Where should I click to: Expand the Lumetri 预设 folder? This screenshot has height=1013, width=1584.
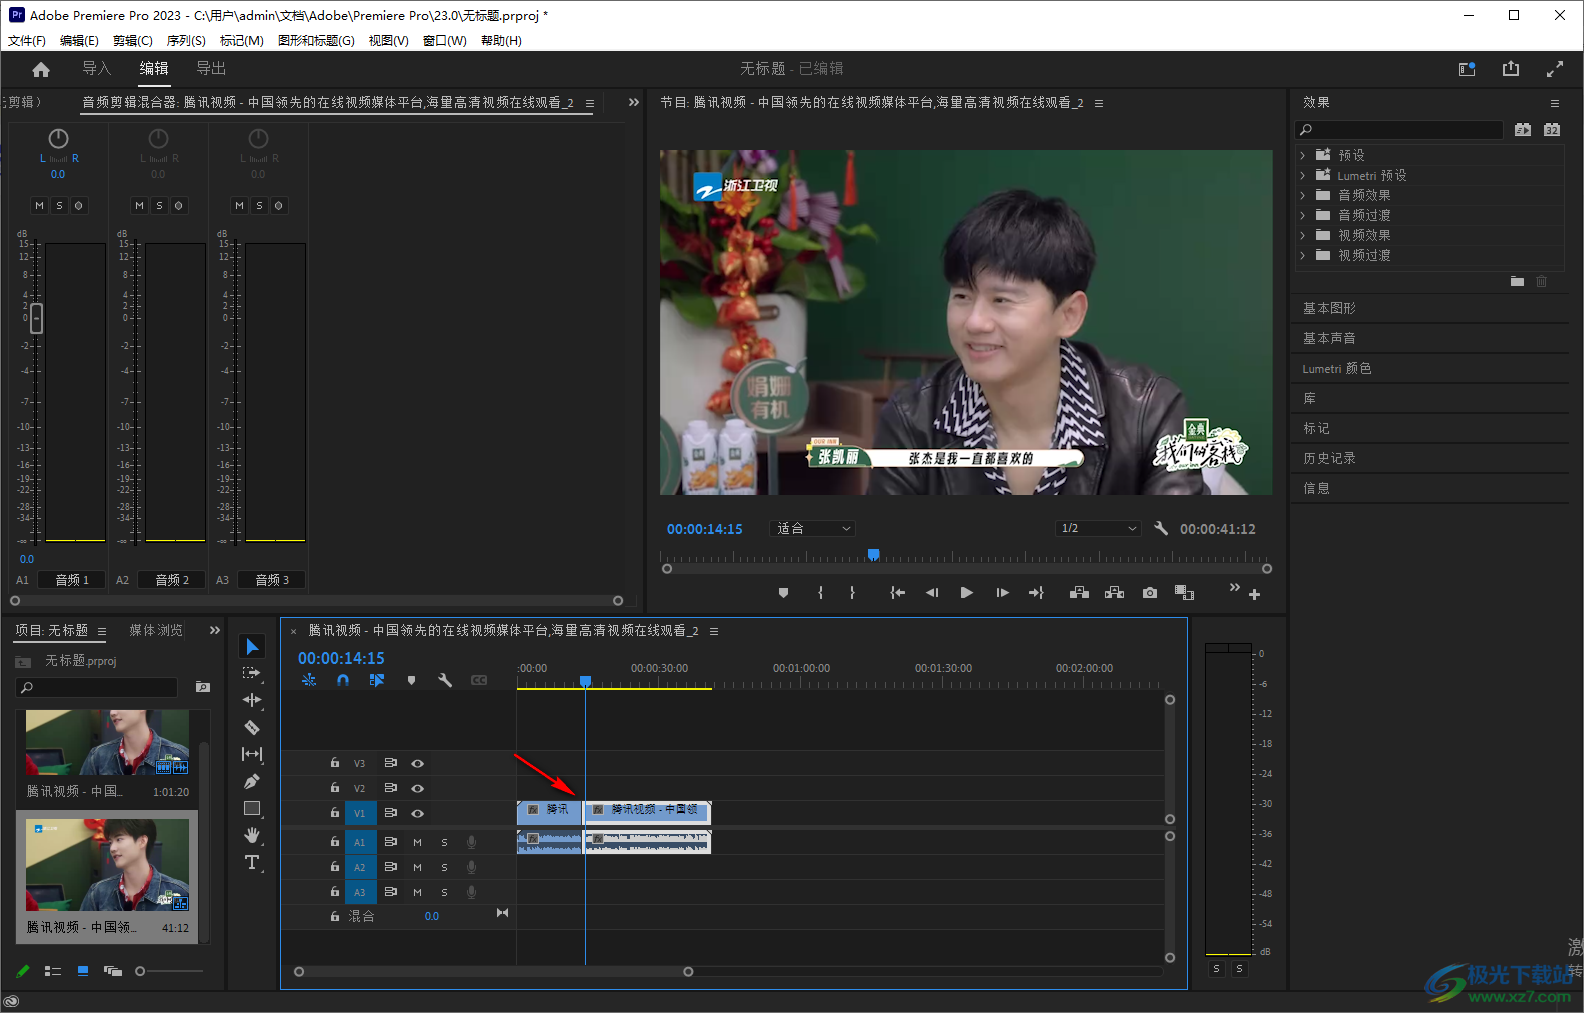click(x=1302, y=175)
